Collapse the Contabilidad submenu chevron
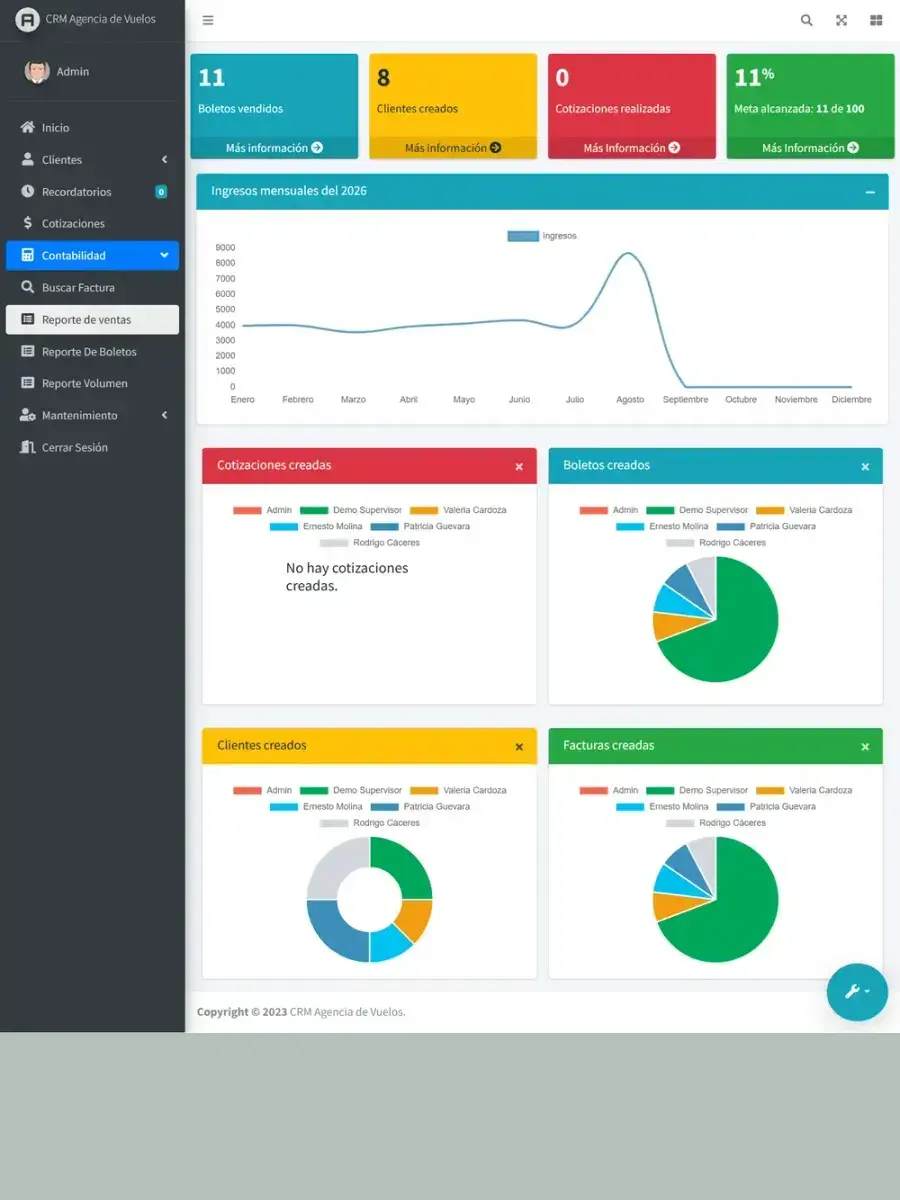This screenshot has width=900, height=1200. 164,255
